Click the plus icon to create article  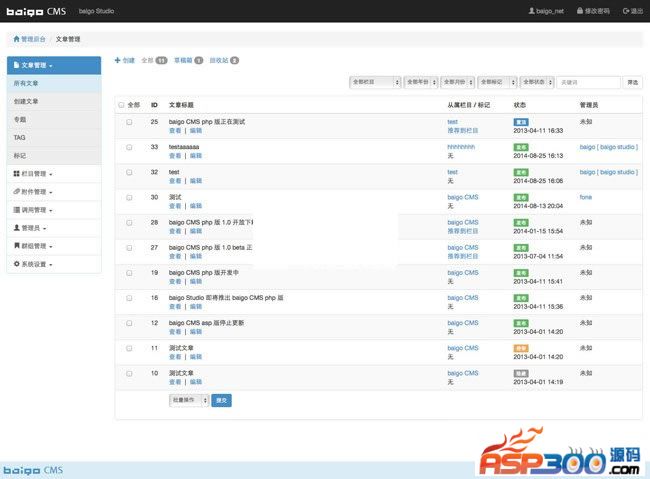(117, 60)
